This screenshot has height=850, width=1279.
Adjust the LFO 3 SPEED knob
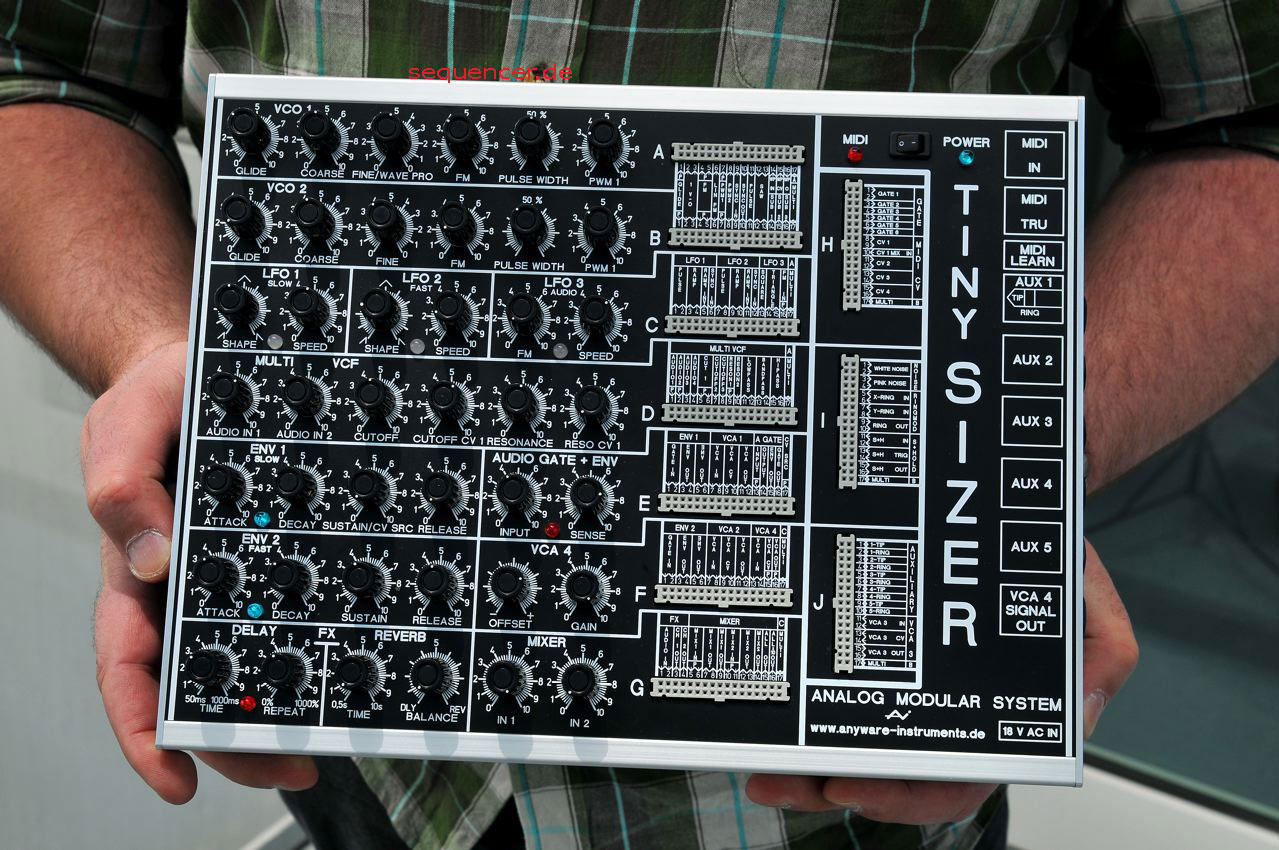click(597, 314)
